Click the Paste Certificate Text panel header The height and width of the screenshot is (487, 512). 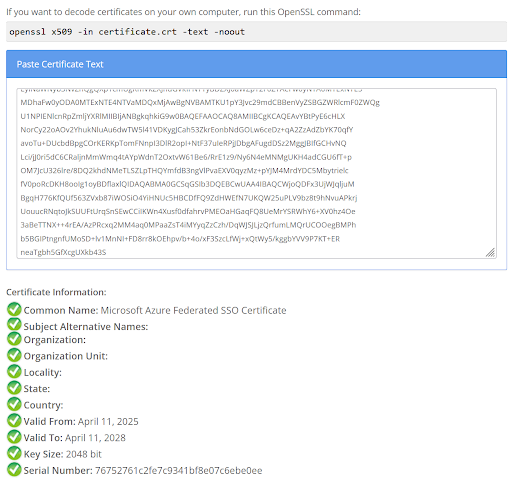coord(256,64)
